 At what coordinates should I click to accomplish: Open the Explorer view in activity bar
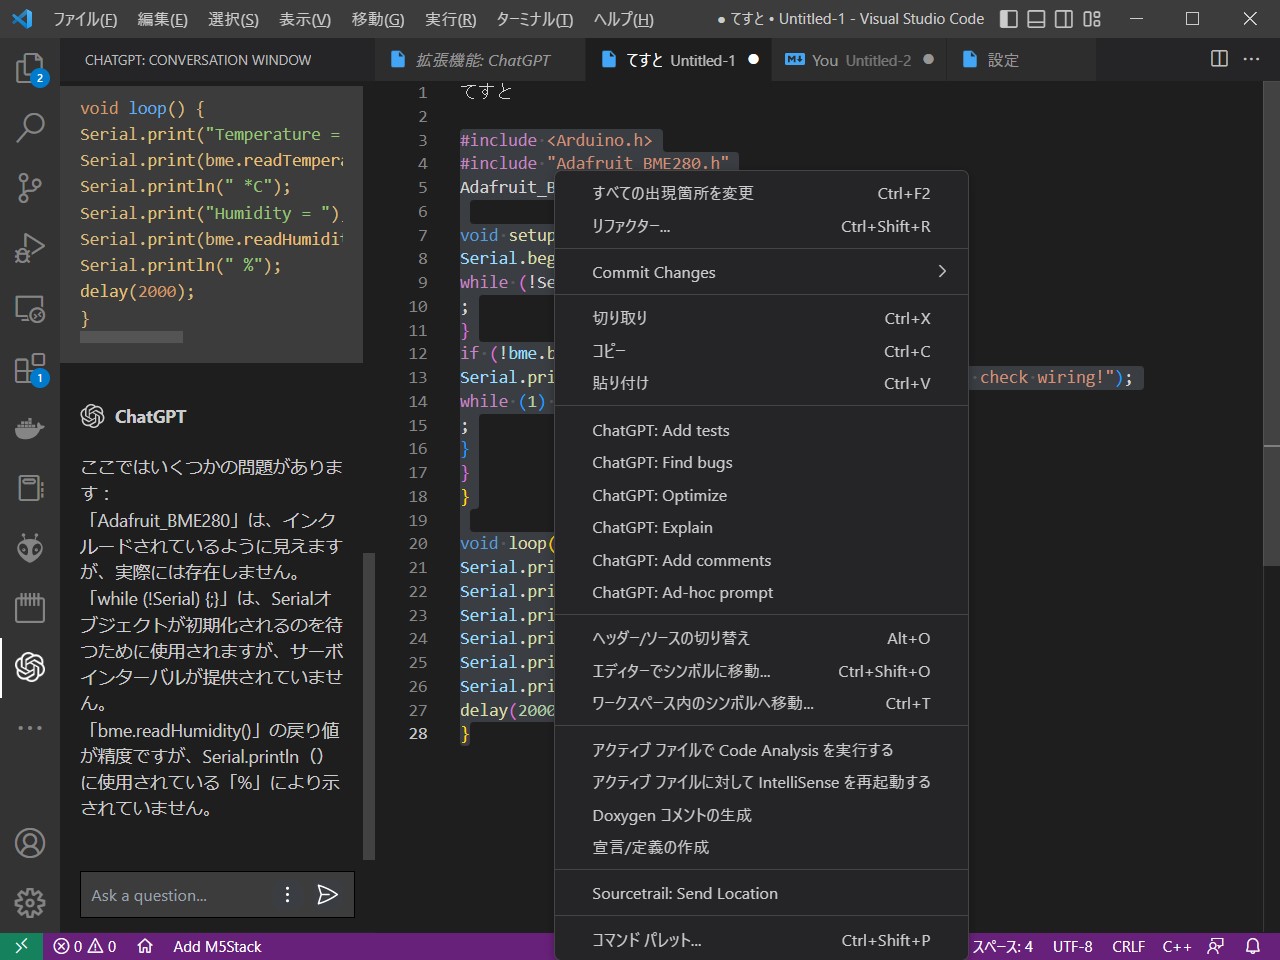(x=30, y=68)
